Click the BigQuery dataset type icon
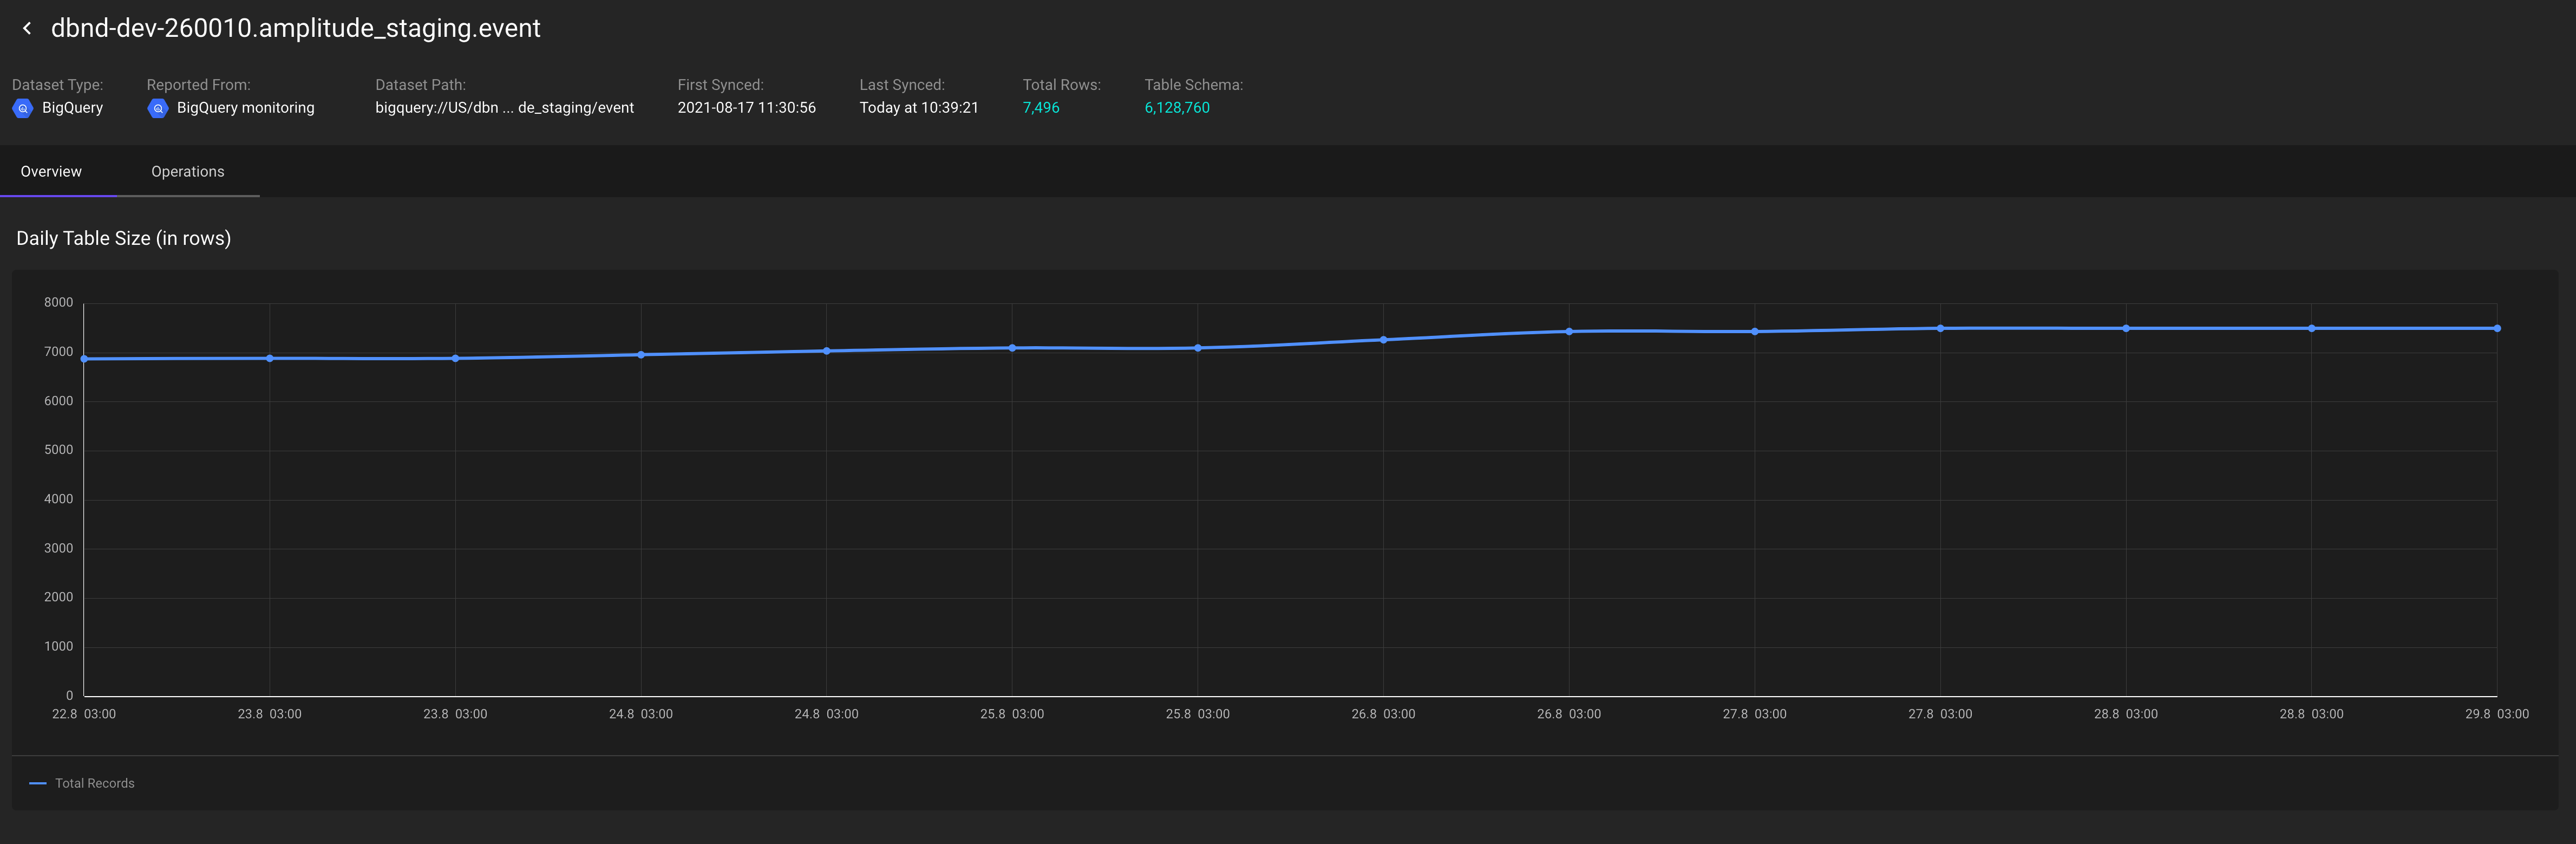 23,108
